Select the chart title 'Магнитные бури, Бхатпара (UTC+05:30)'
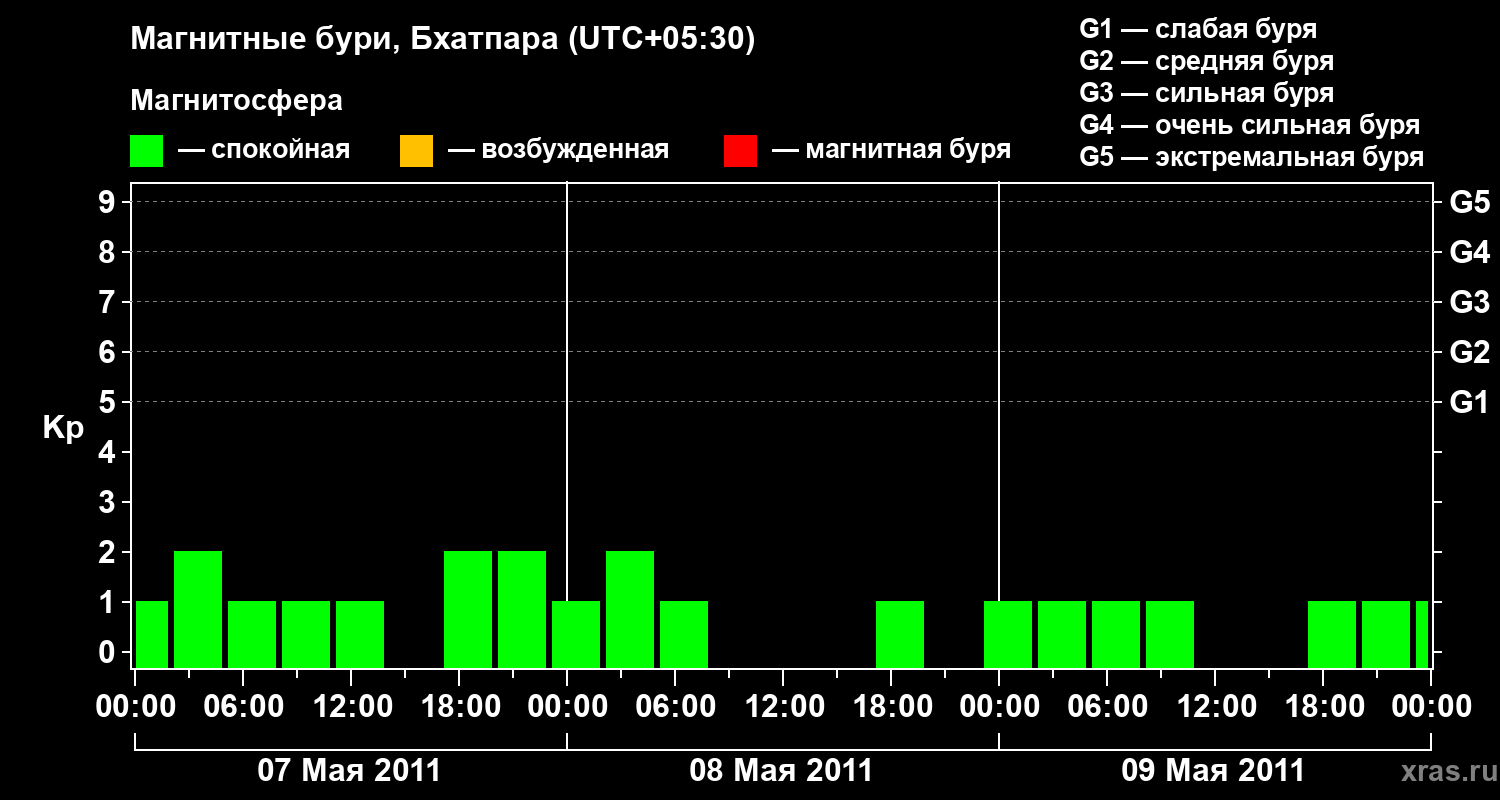This screenshot has height=800, width=1500. [443, 40]
